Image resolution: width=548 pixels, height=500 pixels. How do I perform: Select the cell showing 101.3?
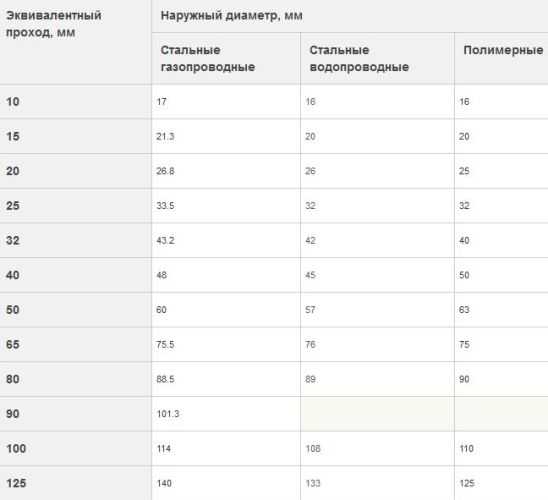[x=226, y=414]
